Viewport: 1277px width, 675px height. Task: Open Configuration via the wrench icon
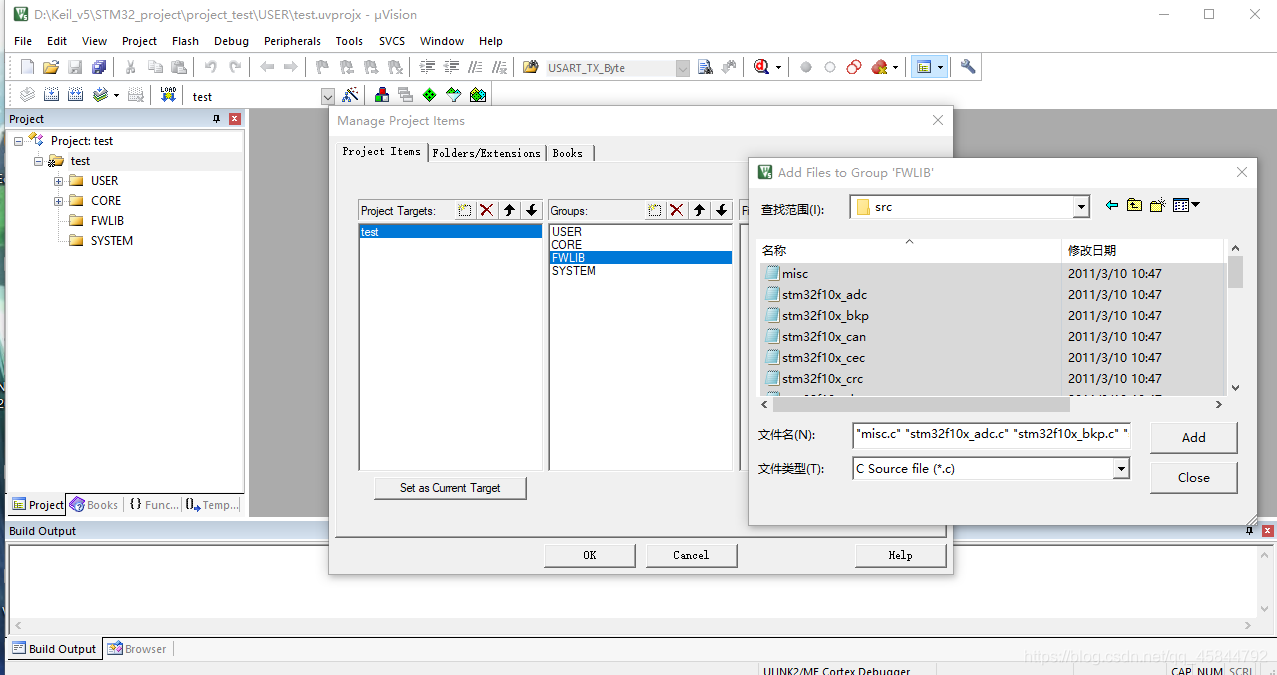(x=967, y=67)
